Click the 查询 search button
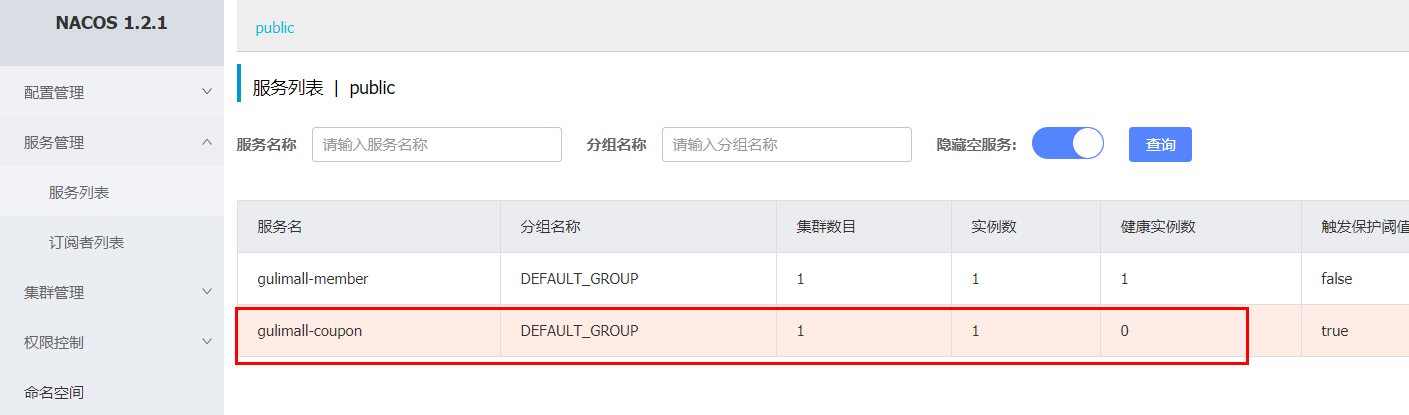1409x415 pixels. click(1160, 145)
